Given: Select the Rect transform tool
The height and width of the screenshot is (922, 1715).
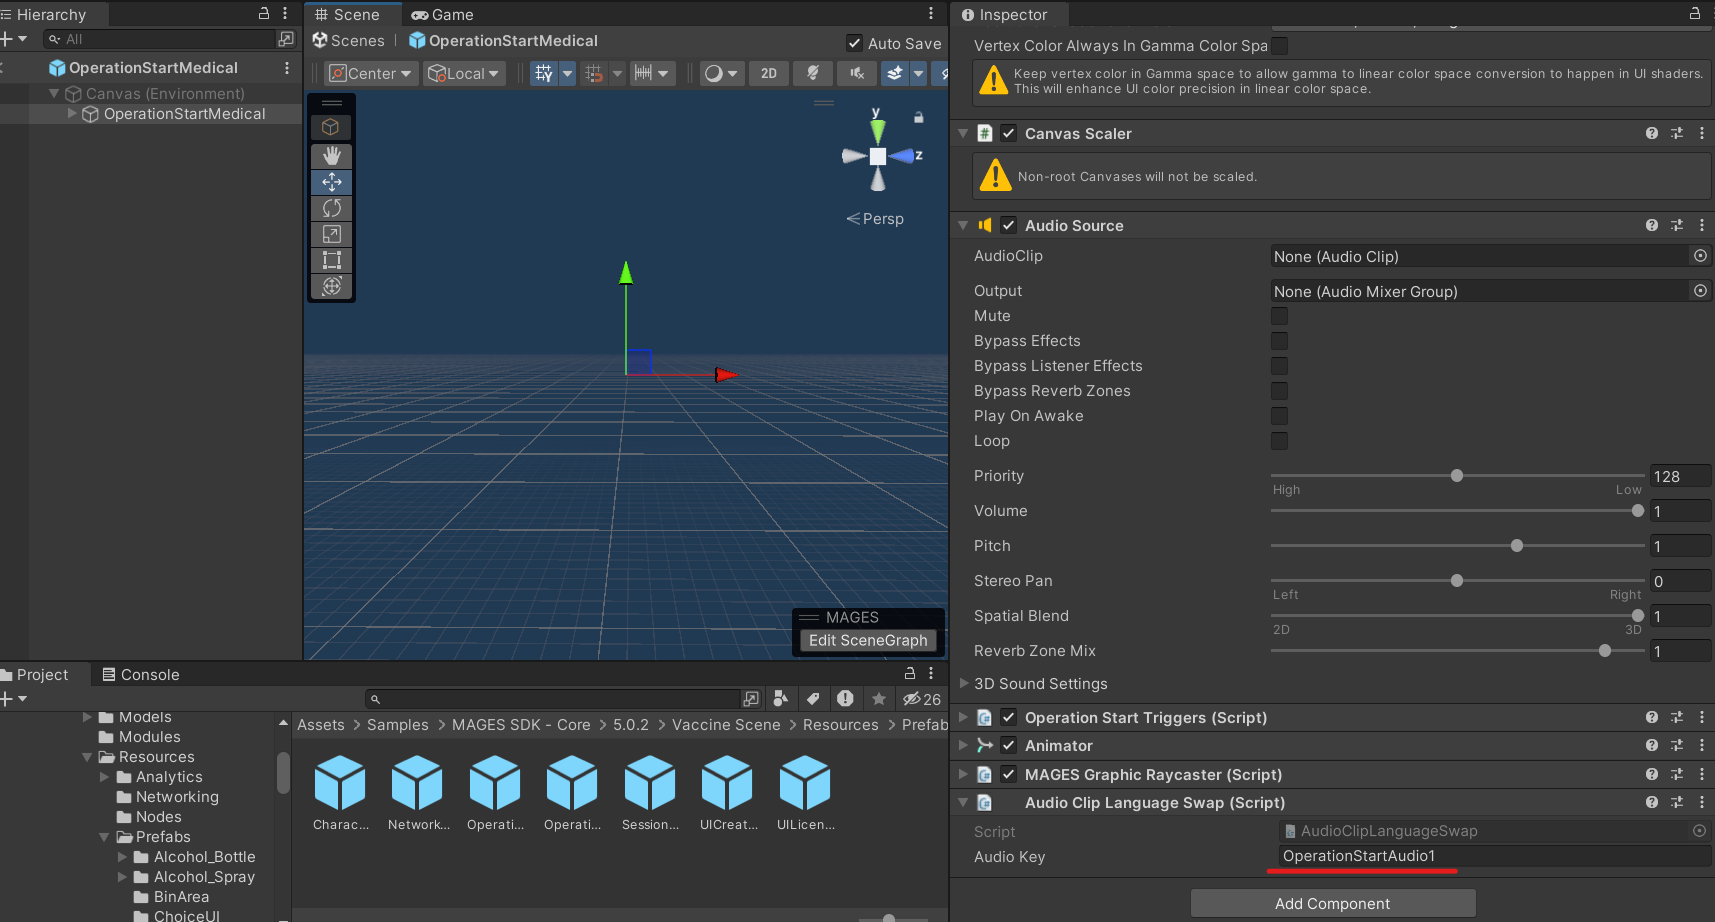Looking at the screenshot, I should coord(332,260).
